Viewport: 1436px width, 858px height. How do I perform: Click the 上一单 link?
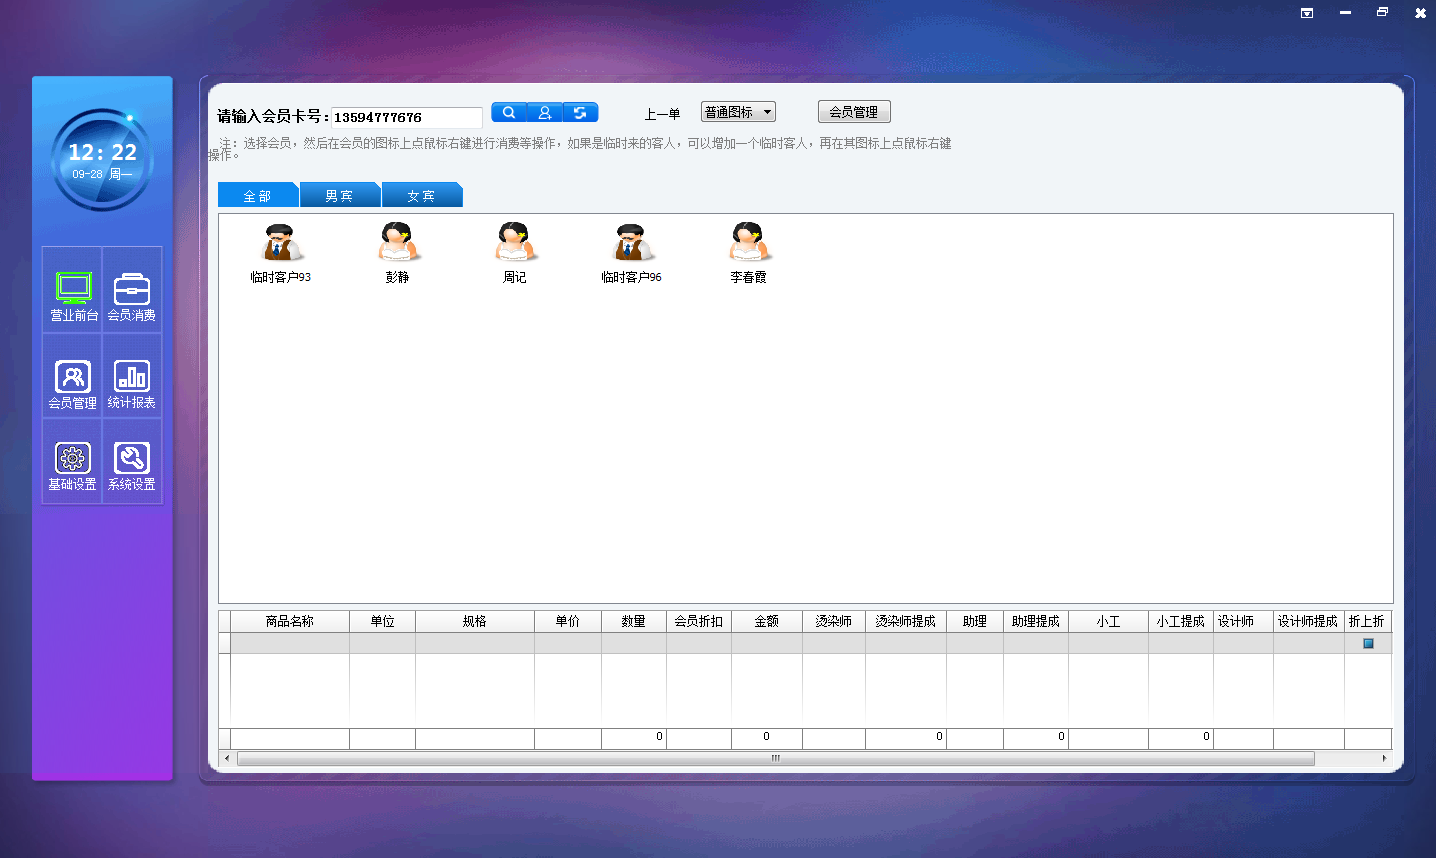coord(662,114)
